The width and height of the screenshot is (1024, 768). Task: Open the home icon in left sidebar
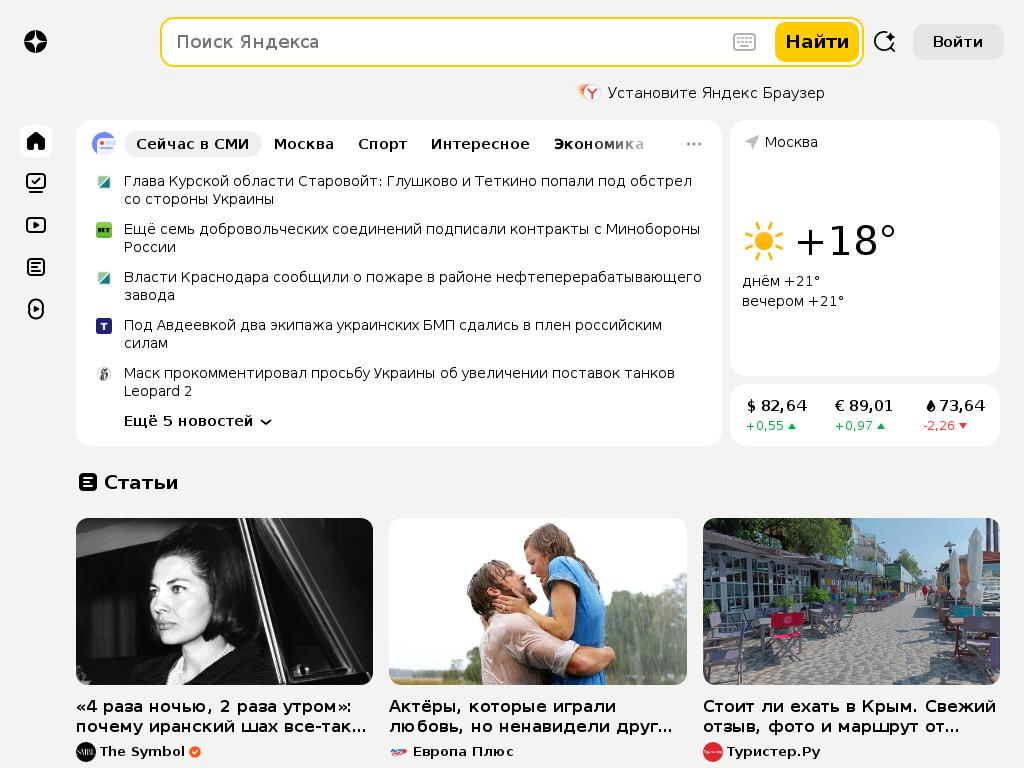point(36,141)
